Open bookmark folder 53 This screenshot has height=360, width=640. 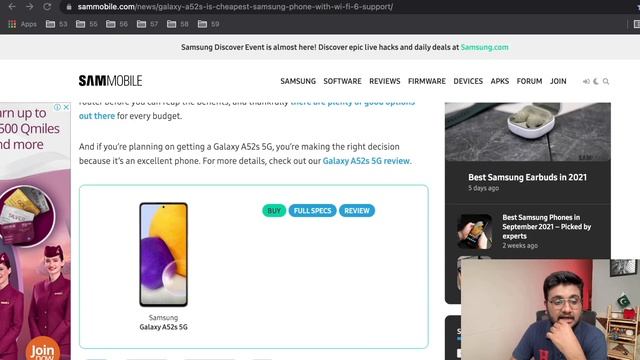56,24
